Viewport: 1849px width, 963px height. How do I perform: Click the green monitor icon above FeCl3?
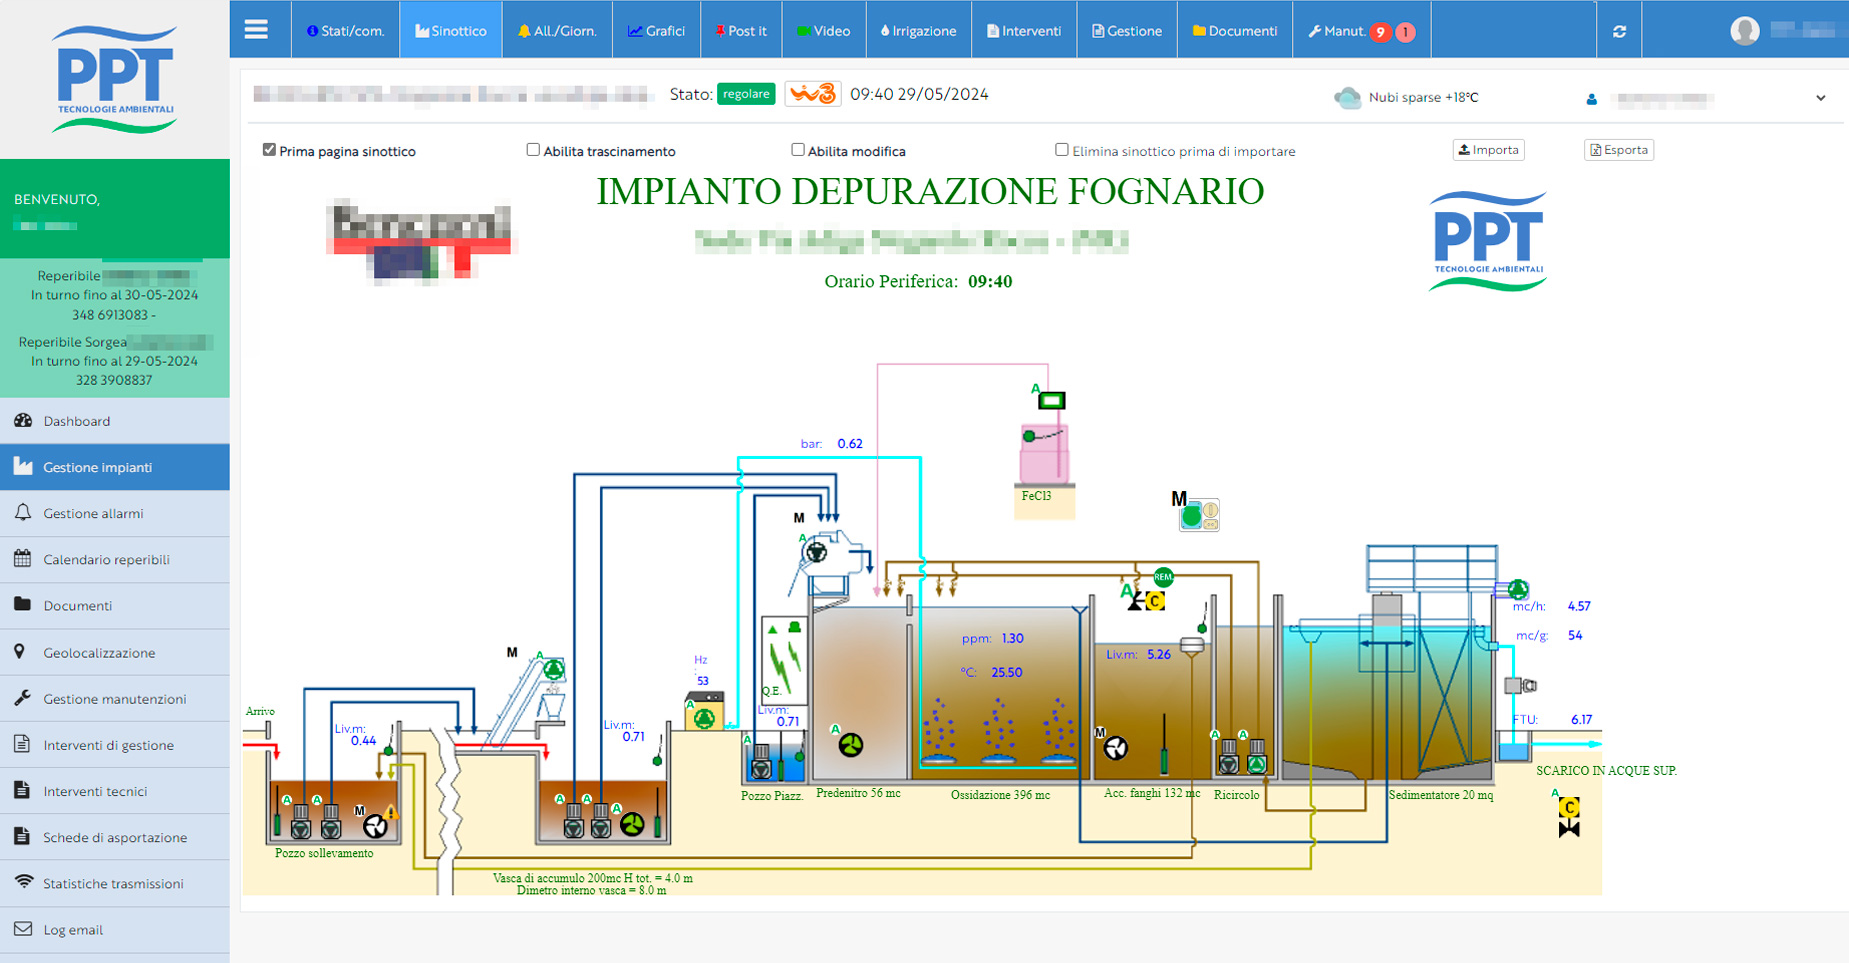pos(1051,401)
